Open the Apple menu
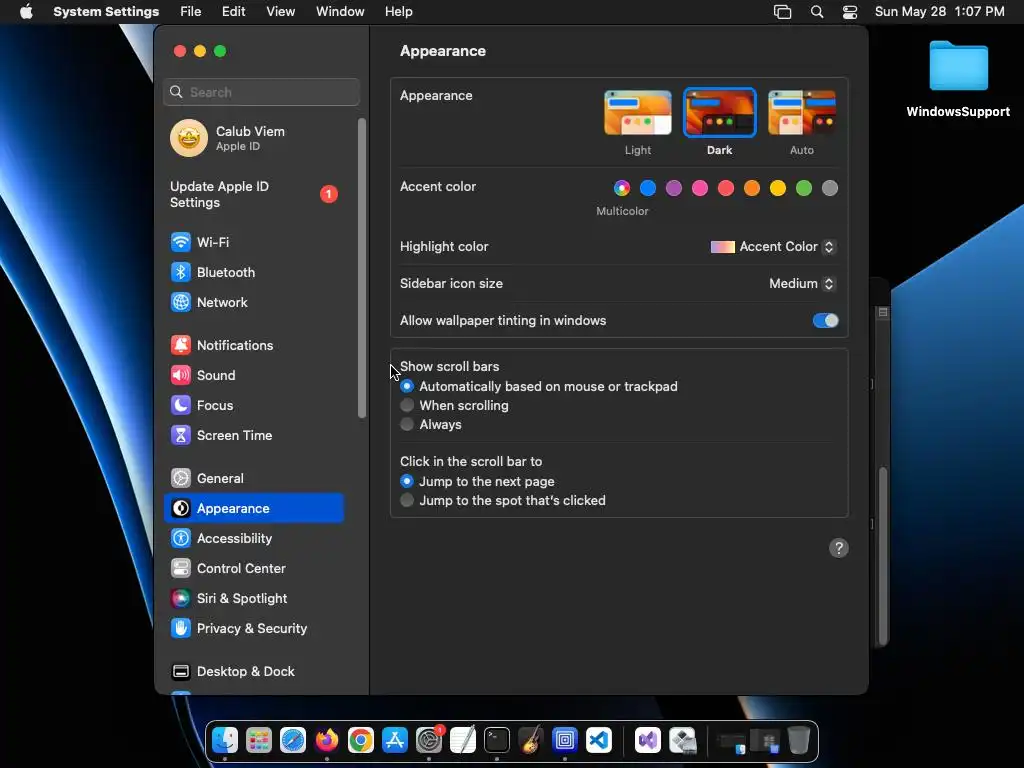The height and width of the screenshot is (768, 1024). pos(26,12)
